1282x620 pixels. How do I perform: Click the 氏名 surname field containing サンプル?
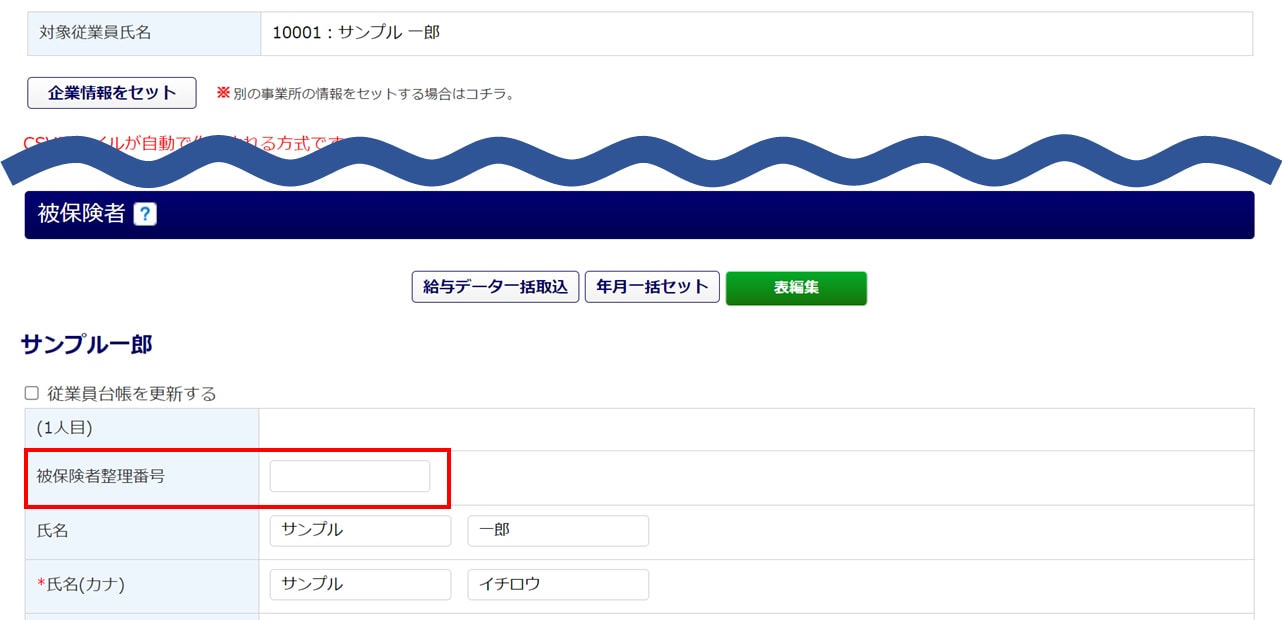click(x=360, y=530)
